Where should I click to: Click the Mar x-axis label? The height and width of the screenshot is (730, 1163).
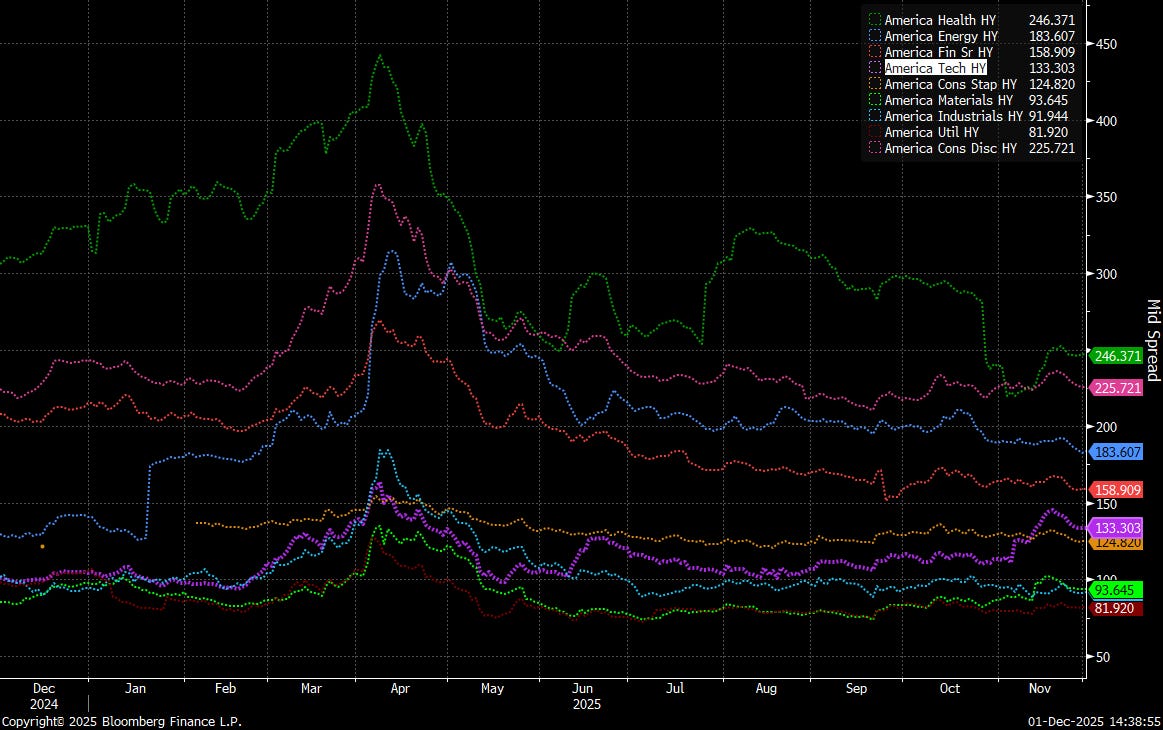click(x=312, y=688)
